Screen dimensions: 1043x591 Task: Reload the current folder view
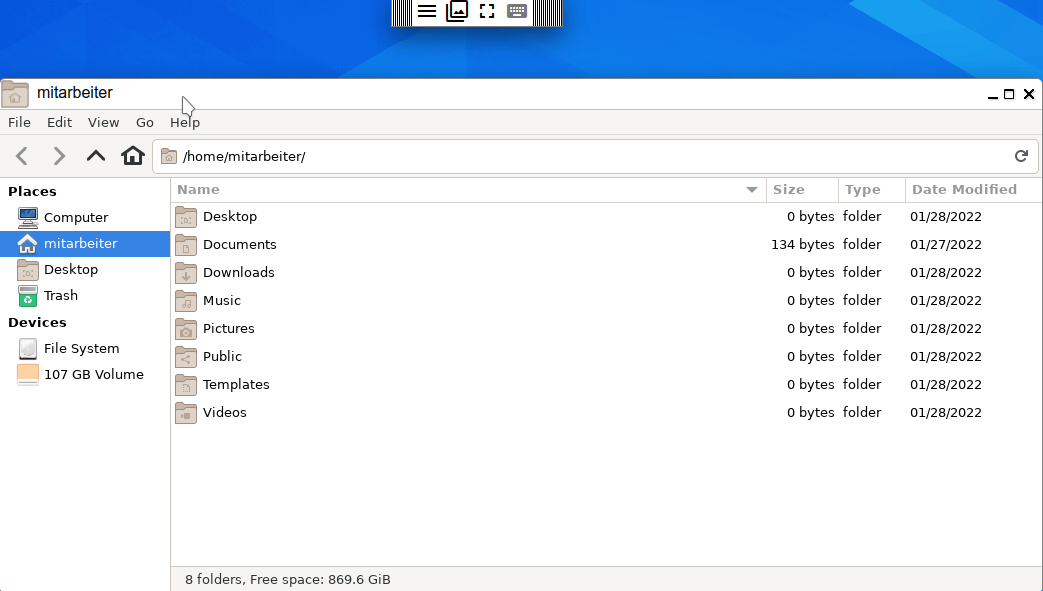pos(1020,156)
